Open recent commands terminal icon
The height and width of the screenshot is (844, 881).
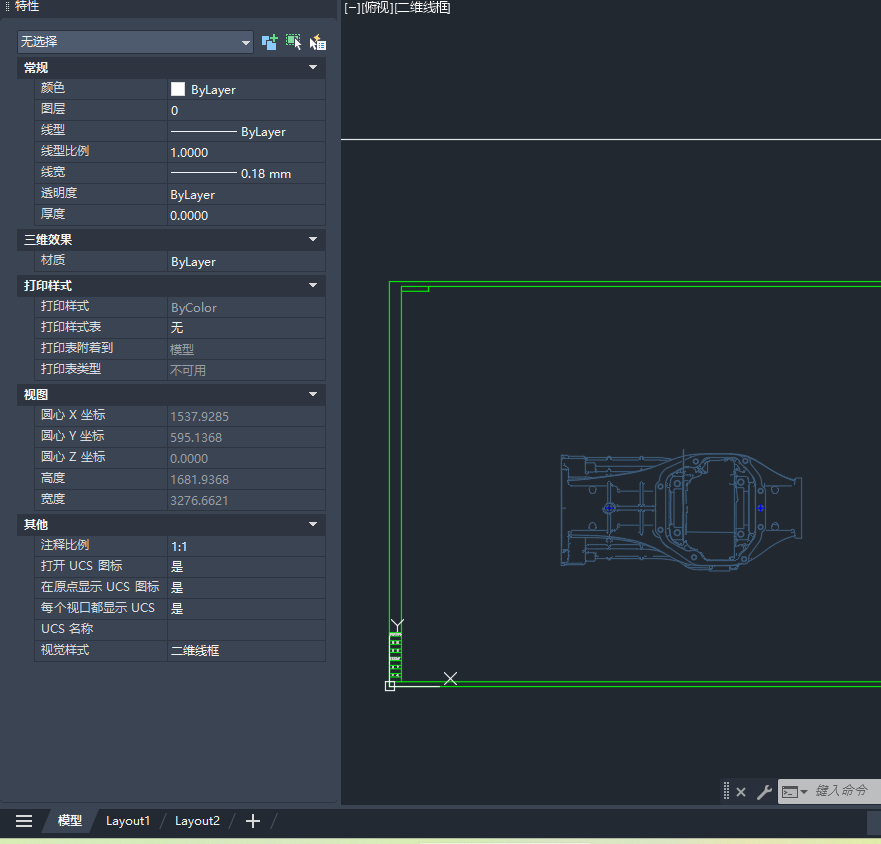pos(794,792)
